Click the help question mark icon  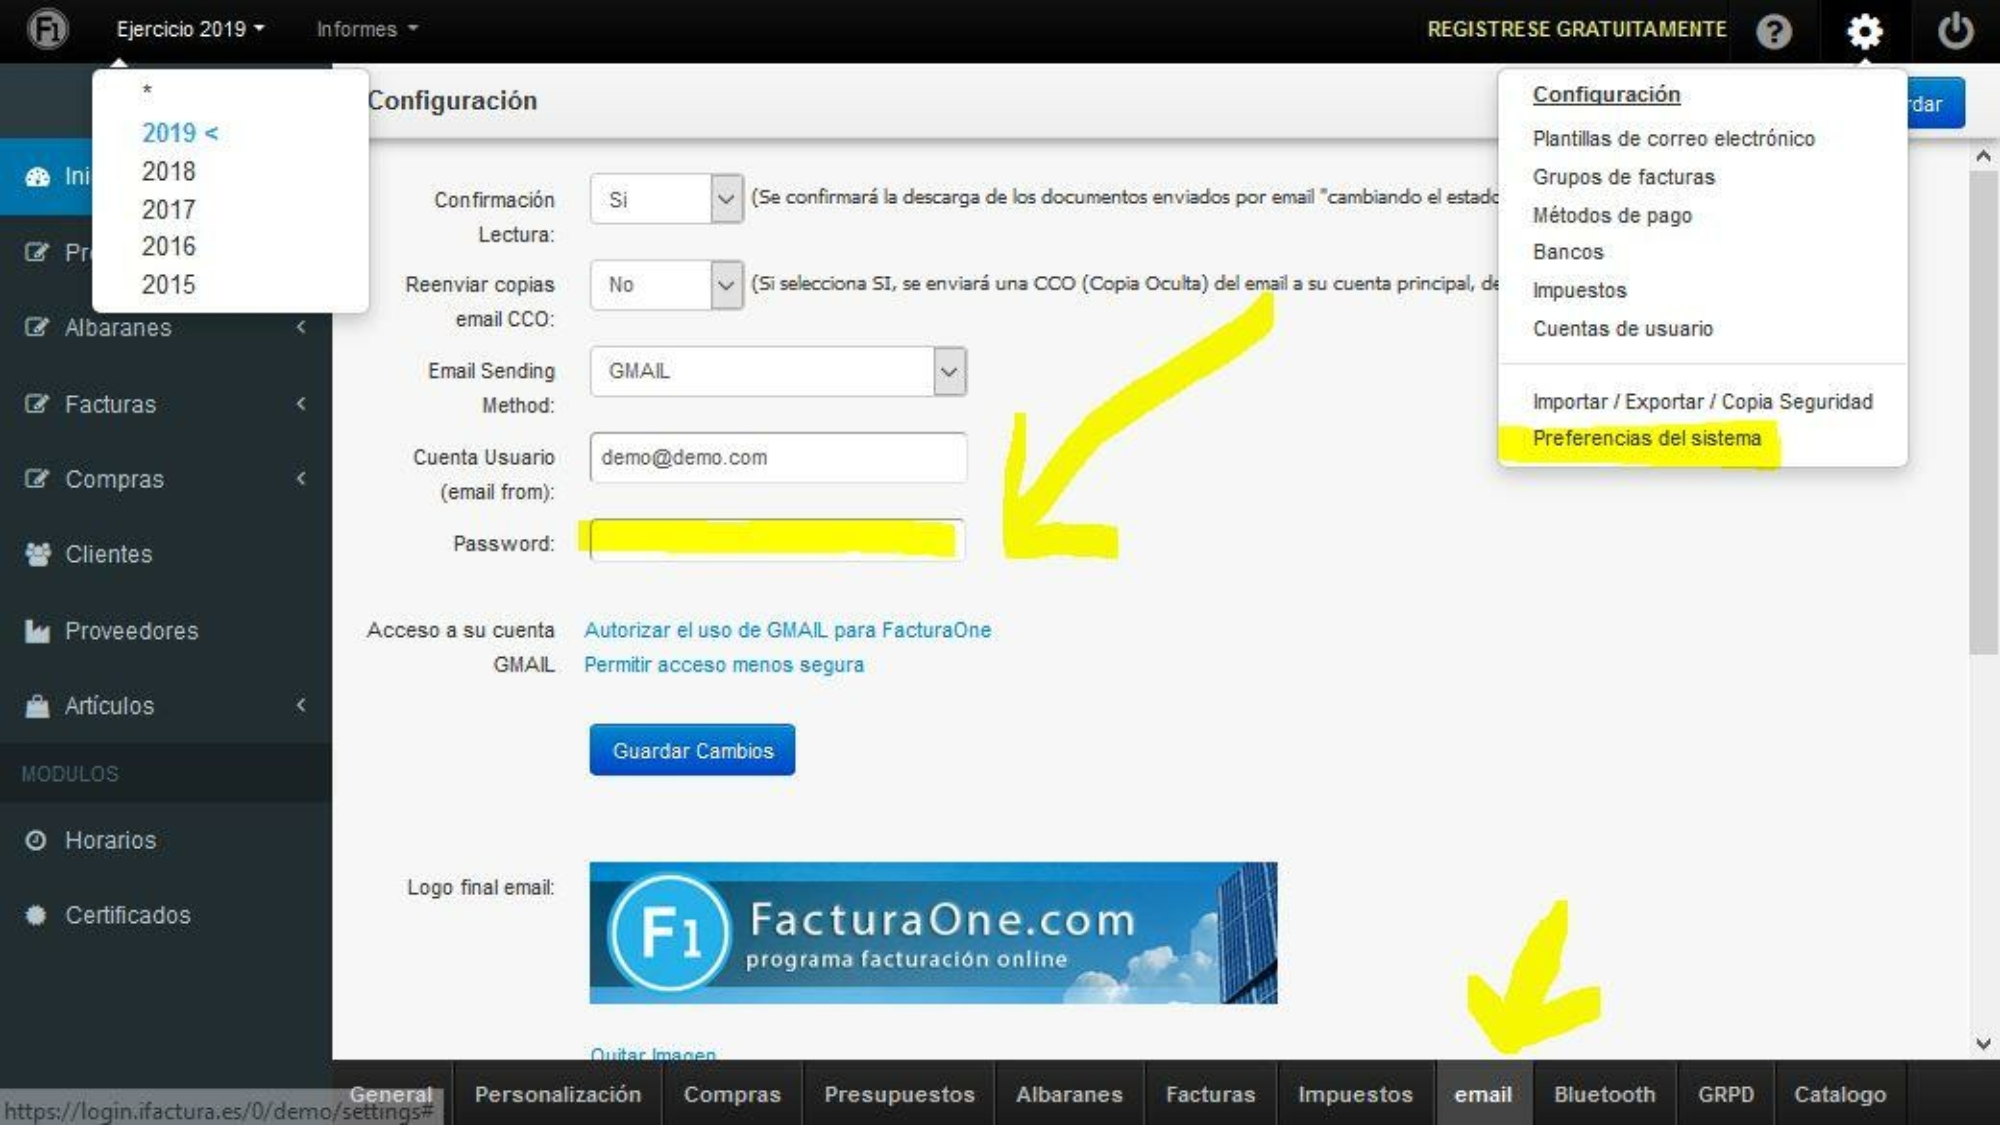coord(1777,29)
